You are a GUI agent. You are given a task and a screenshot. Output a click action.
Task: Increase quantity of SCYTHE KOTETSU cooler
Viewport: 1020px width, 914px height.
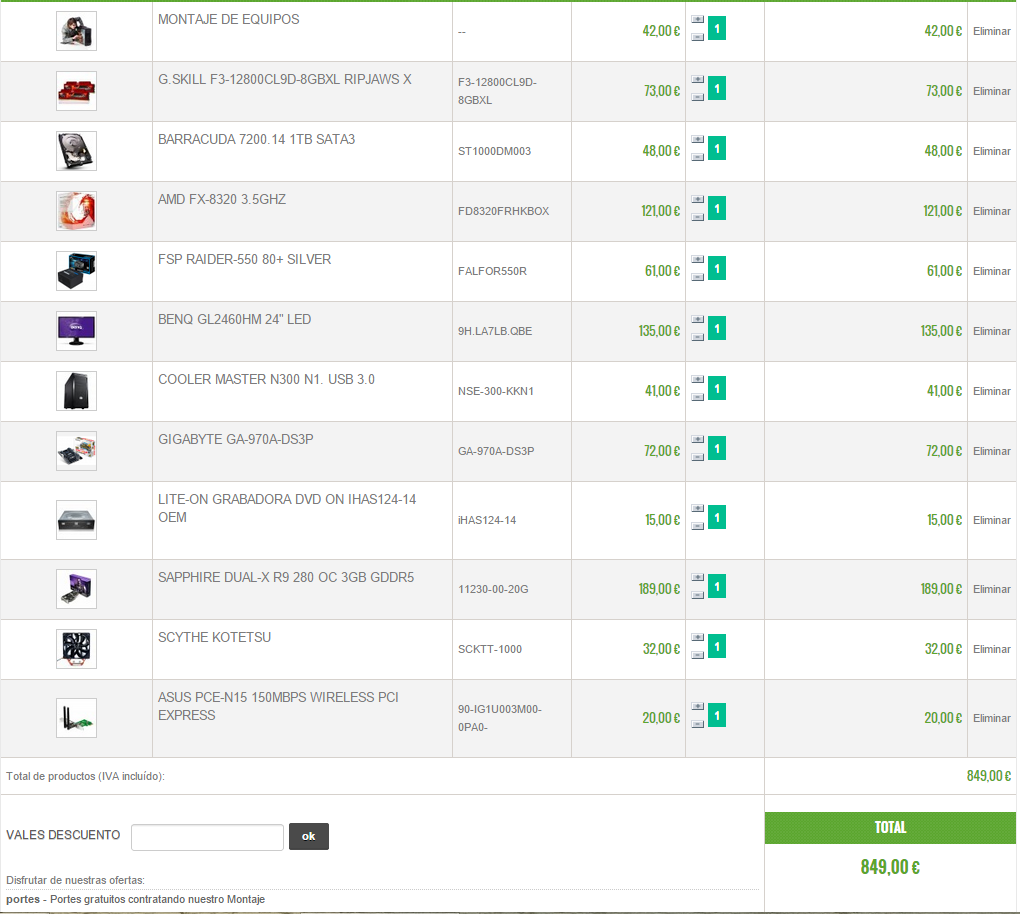coord(697,636)
